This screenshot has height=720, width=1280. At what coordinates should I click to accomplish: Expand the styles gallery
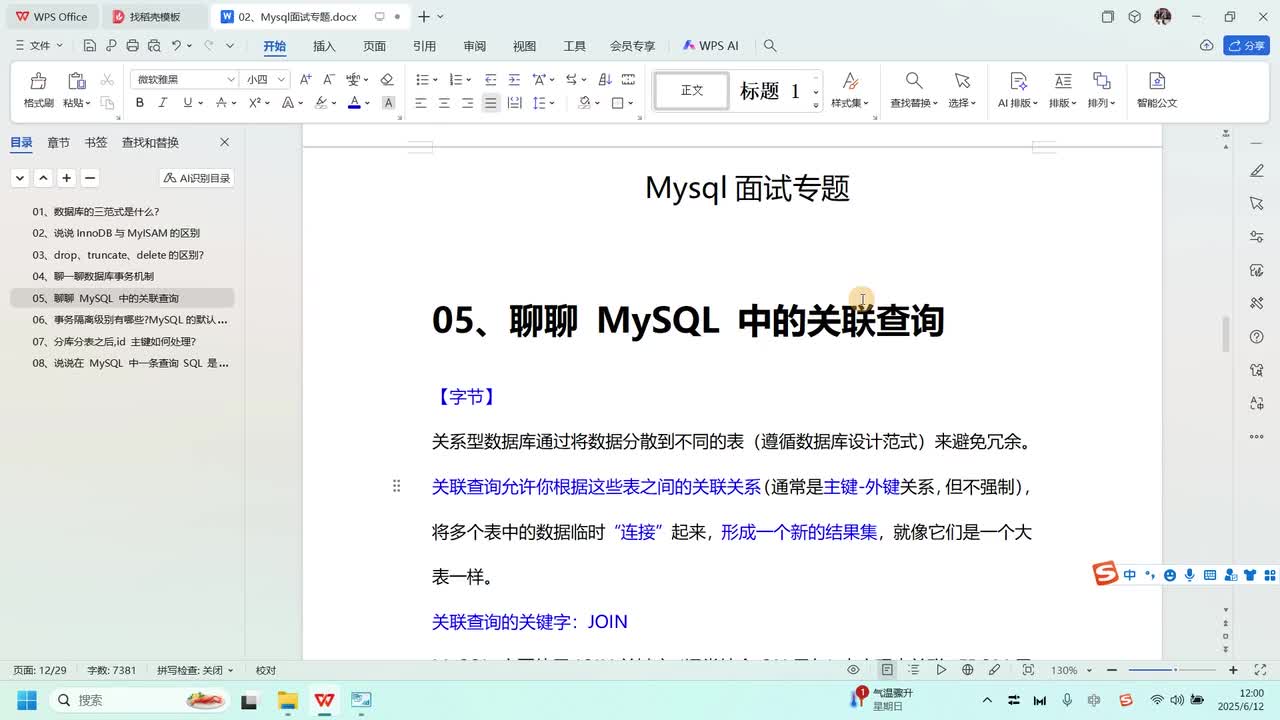(816, 104)
